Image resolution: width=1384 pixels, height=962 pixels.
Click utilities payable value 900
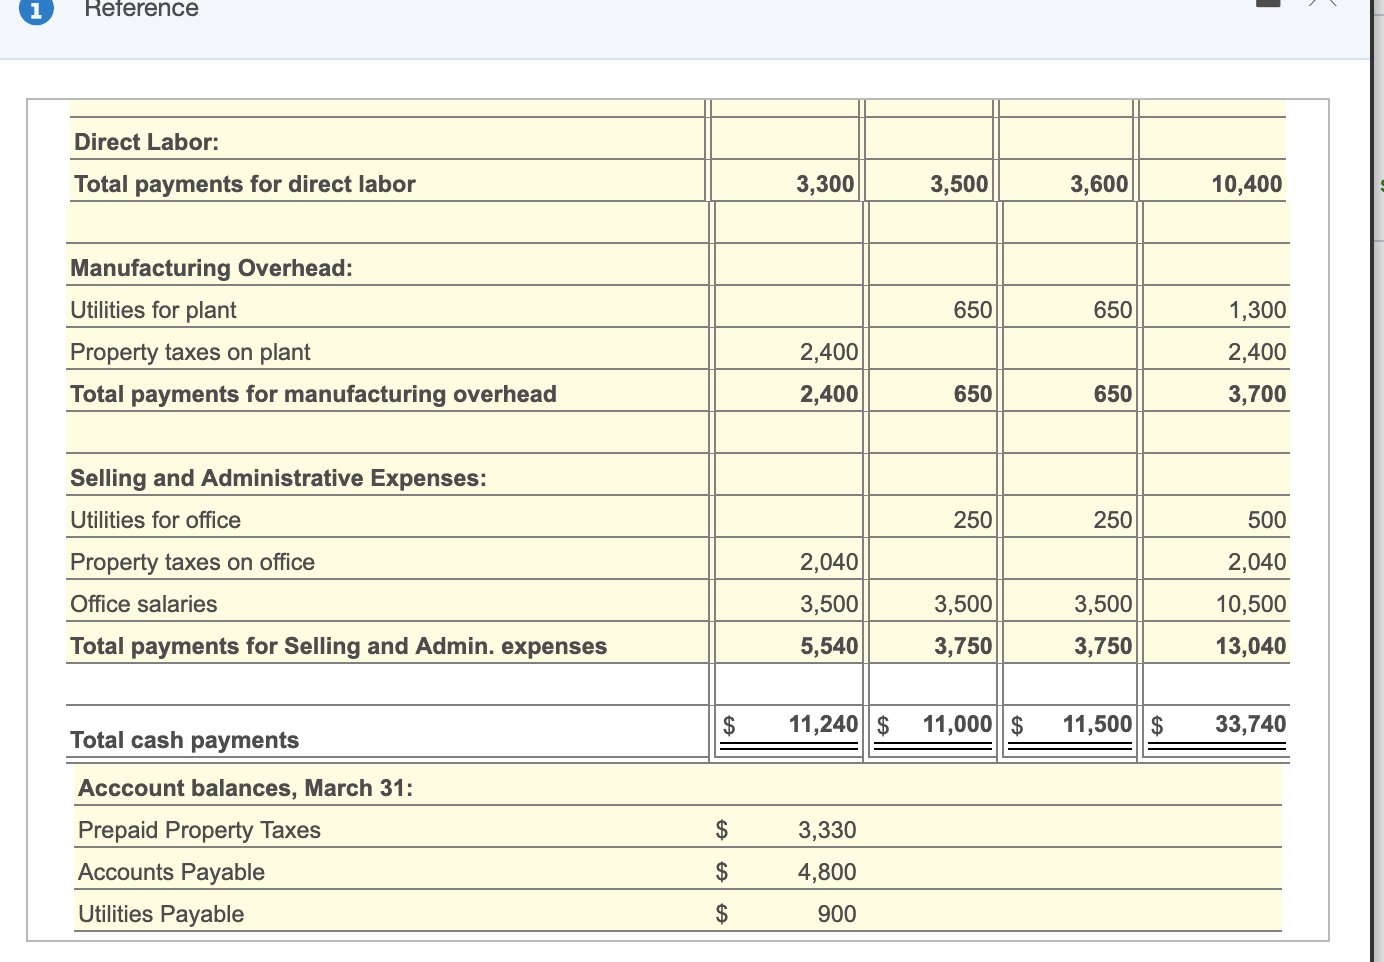coord(837,914)
